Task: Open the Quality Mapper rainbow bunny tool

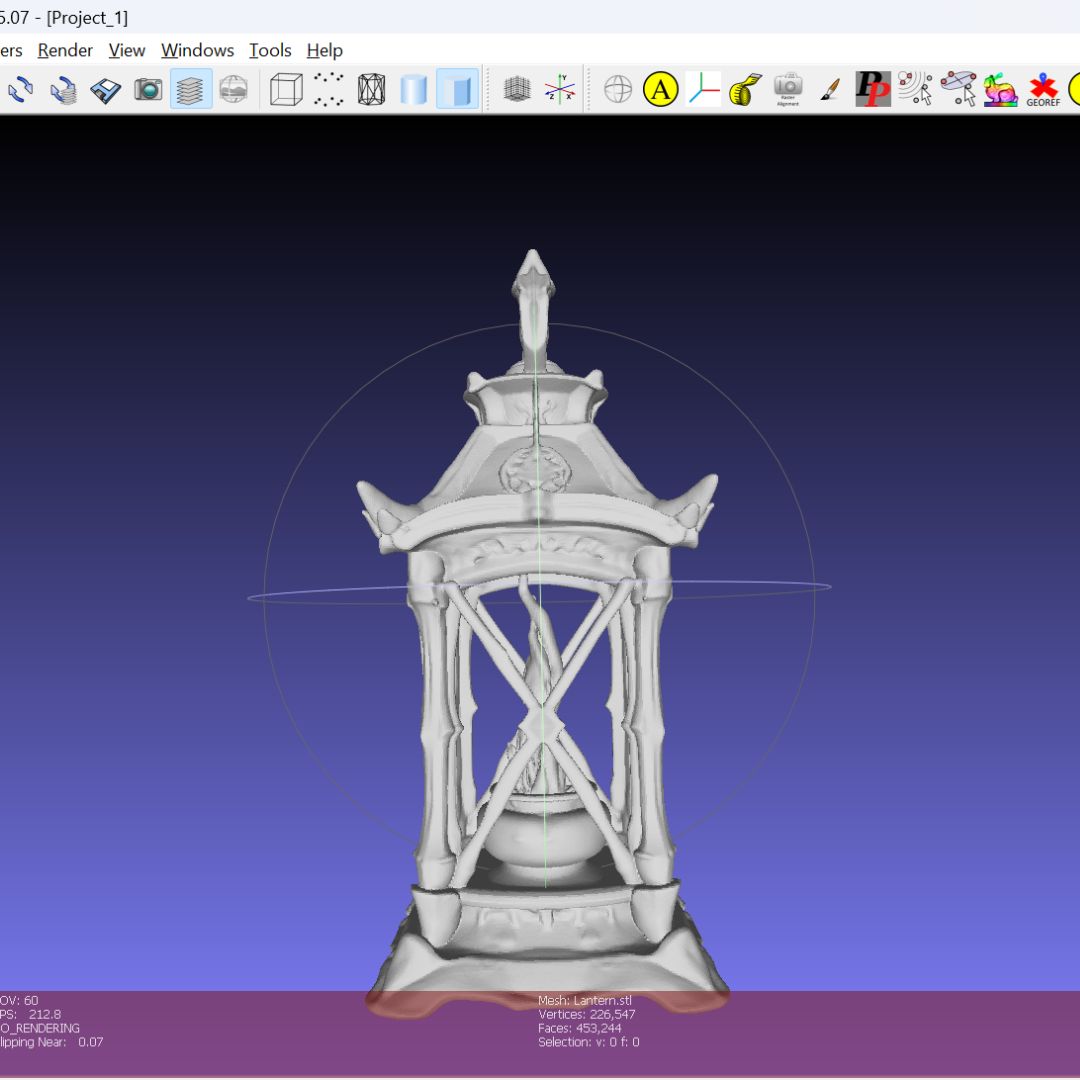Action: (1001, 88)
